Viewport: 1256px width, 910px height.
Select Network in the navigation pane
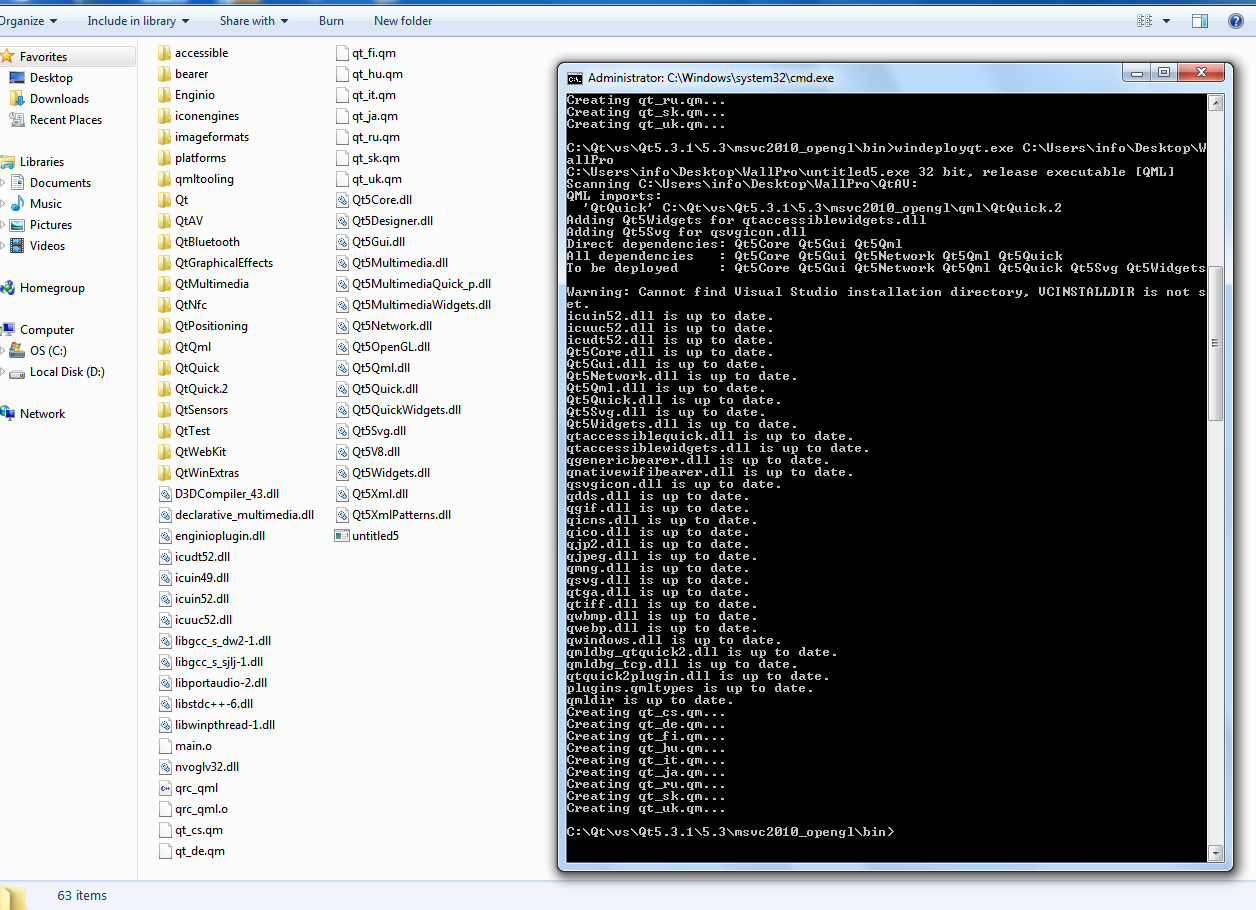click(x=42, y=414)
